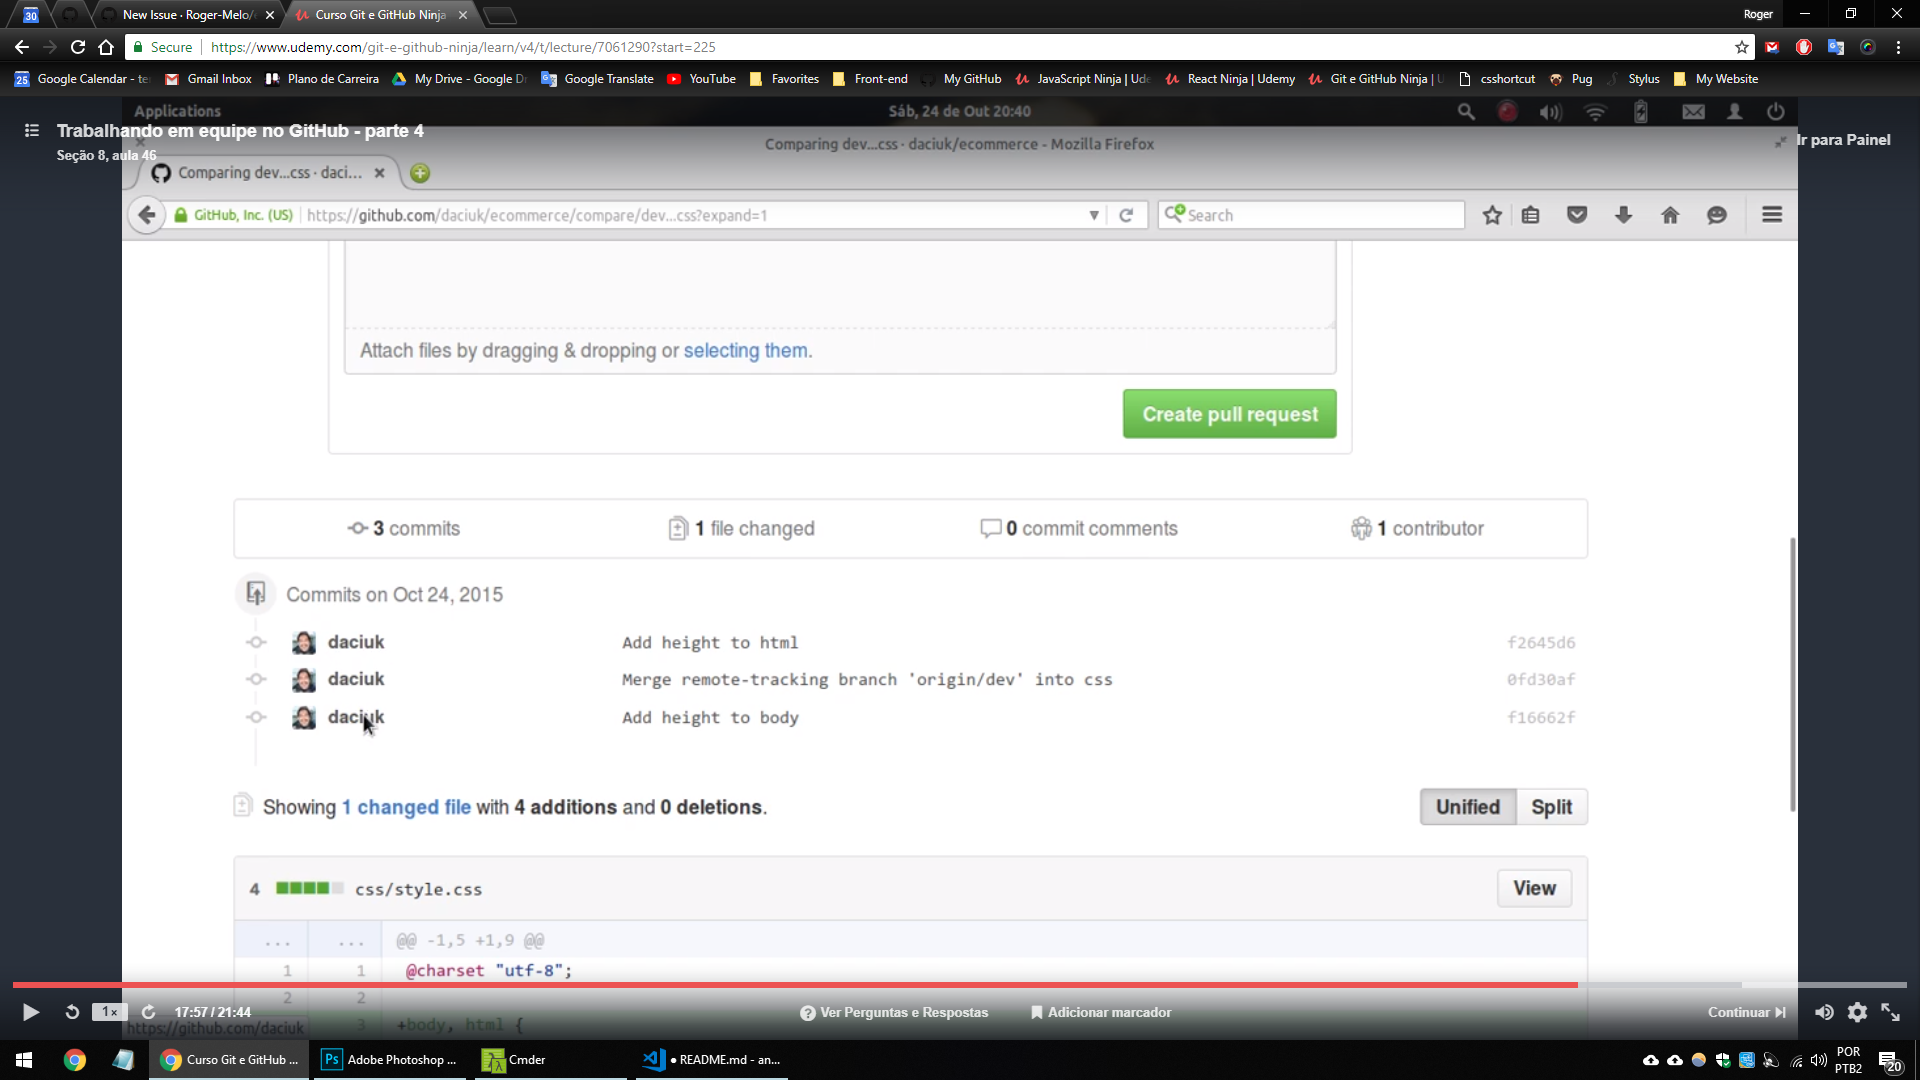Open commit hash 0fd30af
The width and height of the screenshot is (1920, 1080).
(1541, 679)
